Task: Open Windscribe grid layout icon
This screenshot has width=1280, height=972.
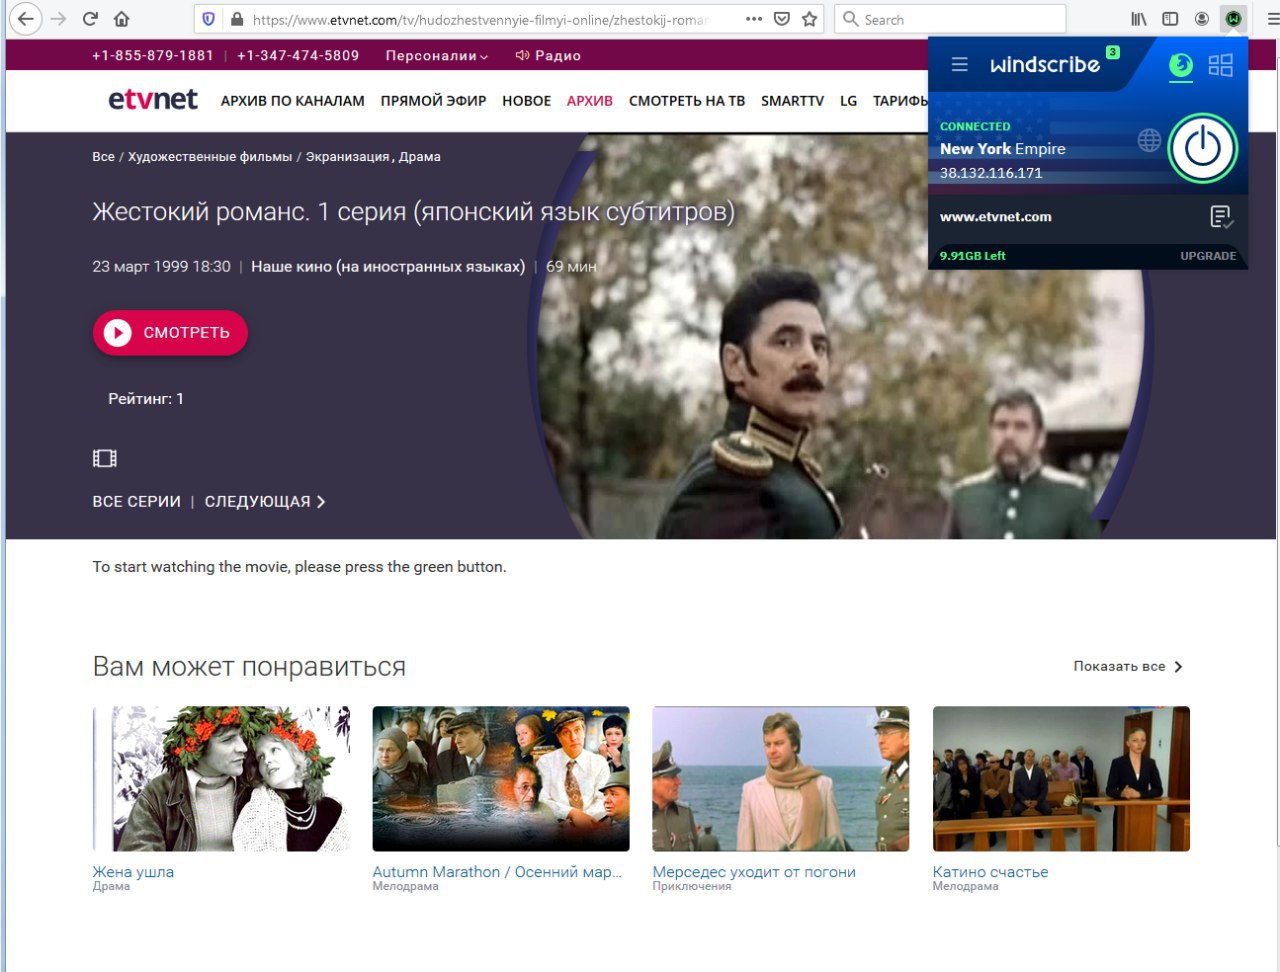Action: click(x=1221, y=65)
